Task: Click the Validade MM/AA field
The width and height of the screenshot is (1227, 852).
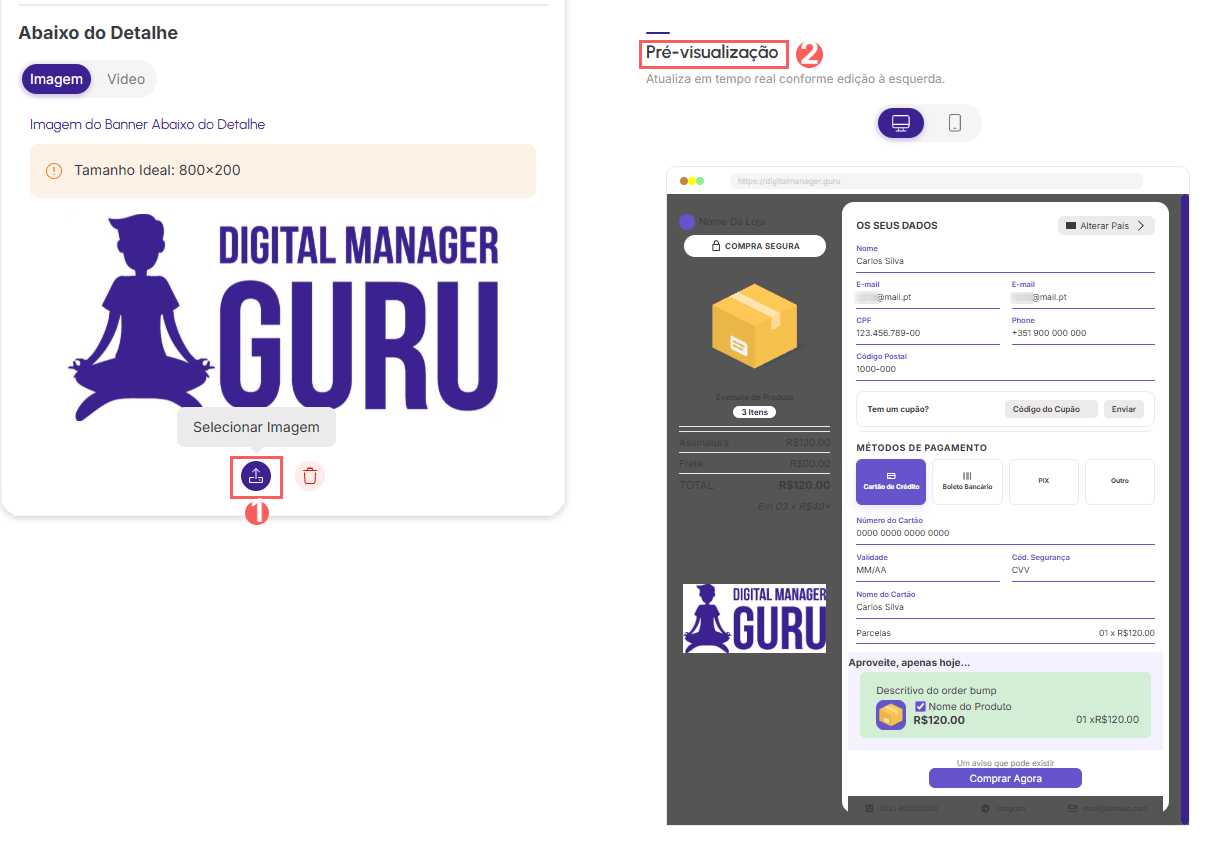Action: [928, 566]
